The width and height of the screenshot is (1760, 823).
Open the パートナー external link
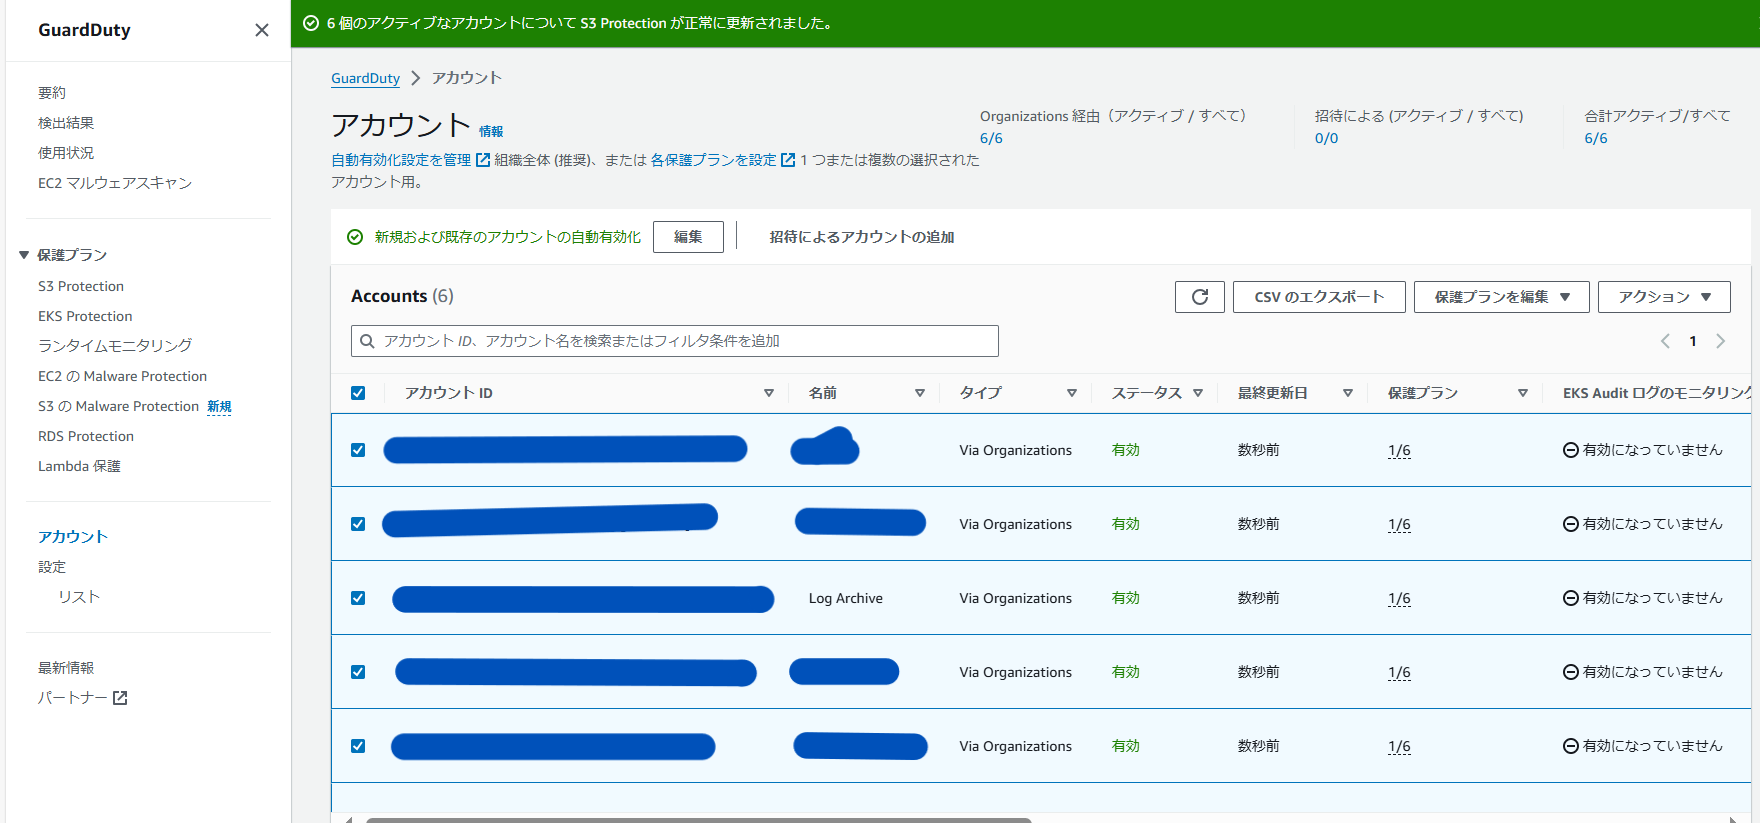83,698
